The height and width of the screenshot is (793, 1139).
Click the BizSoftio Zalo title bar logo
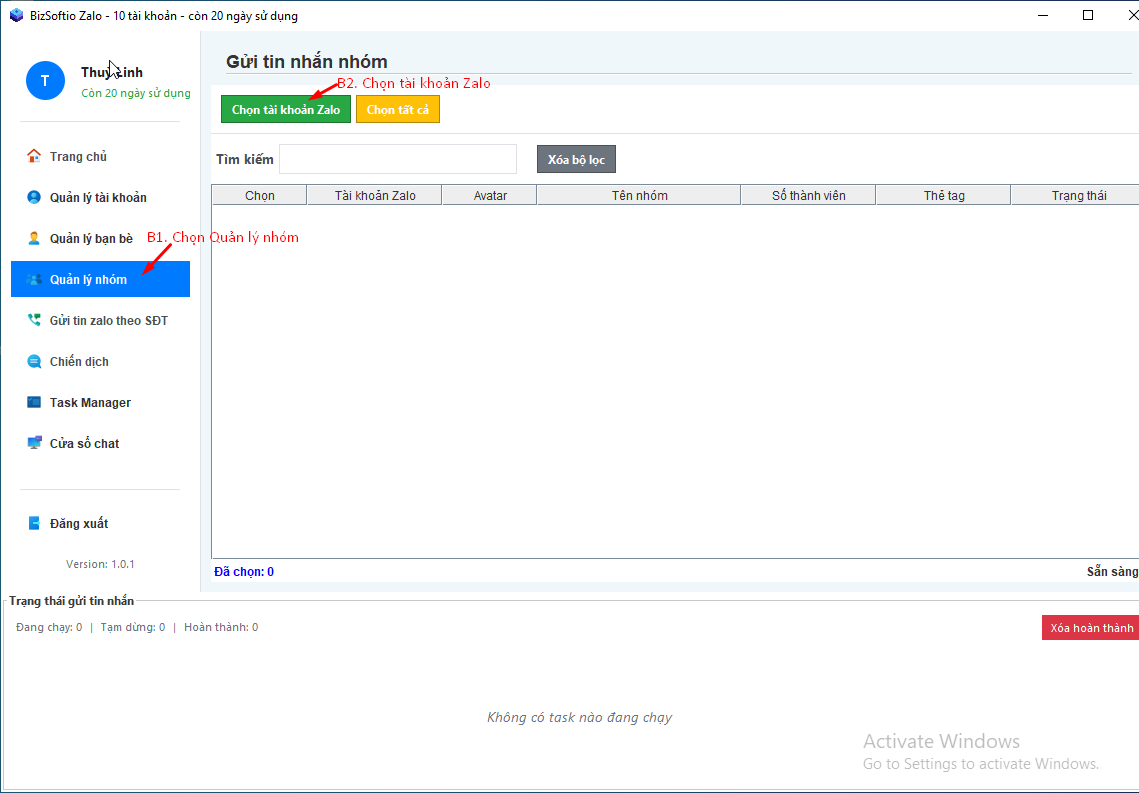click(x=16, y=15)
